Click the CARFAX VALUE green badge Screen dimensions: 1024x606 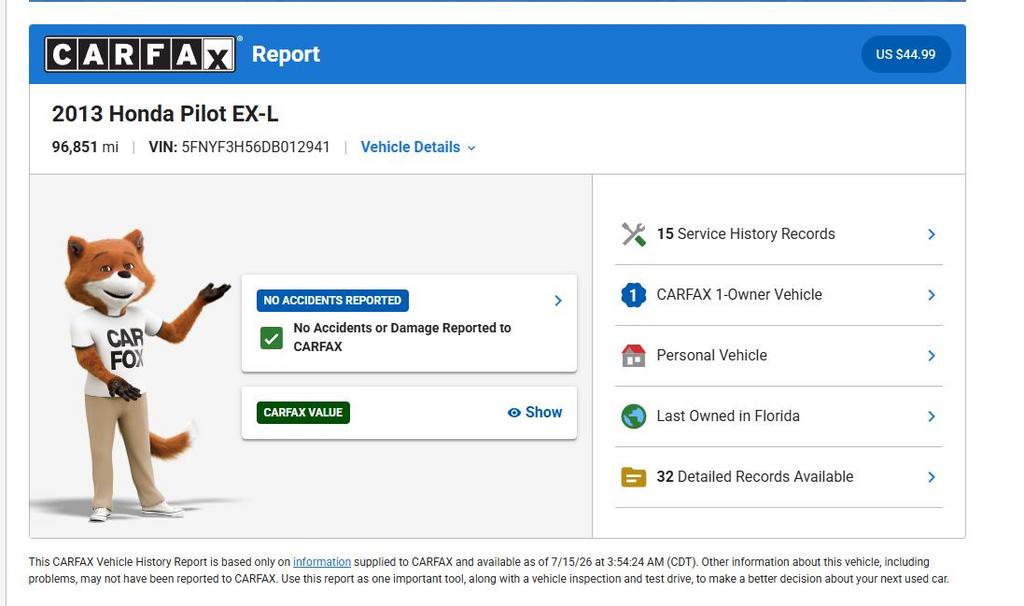303,413
